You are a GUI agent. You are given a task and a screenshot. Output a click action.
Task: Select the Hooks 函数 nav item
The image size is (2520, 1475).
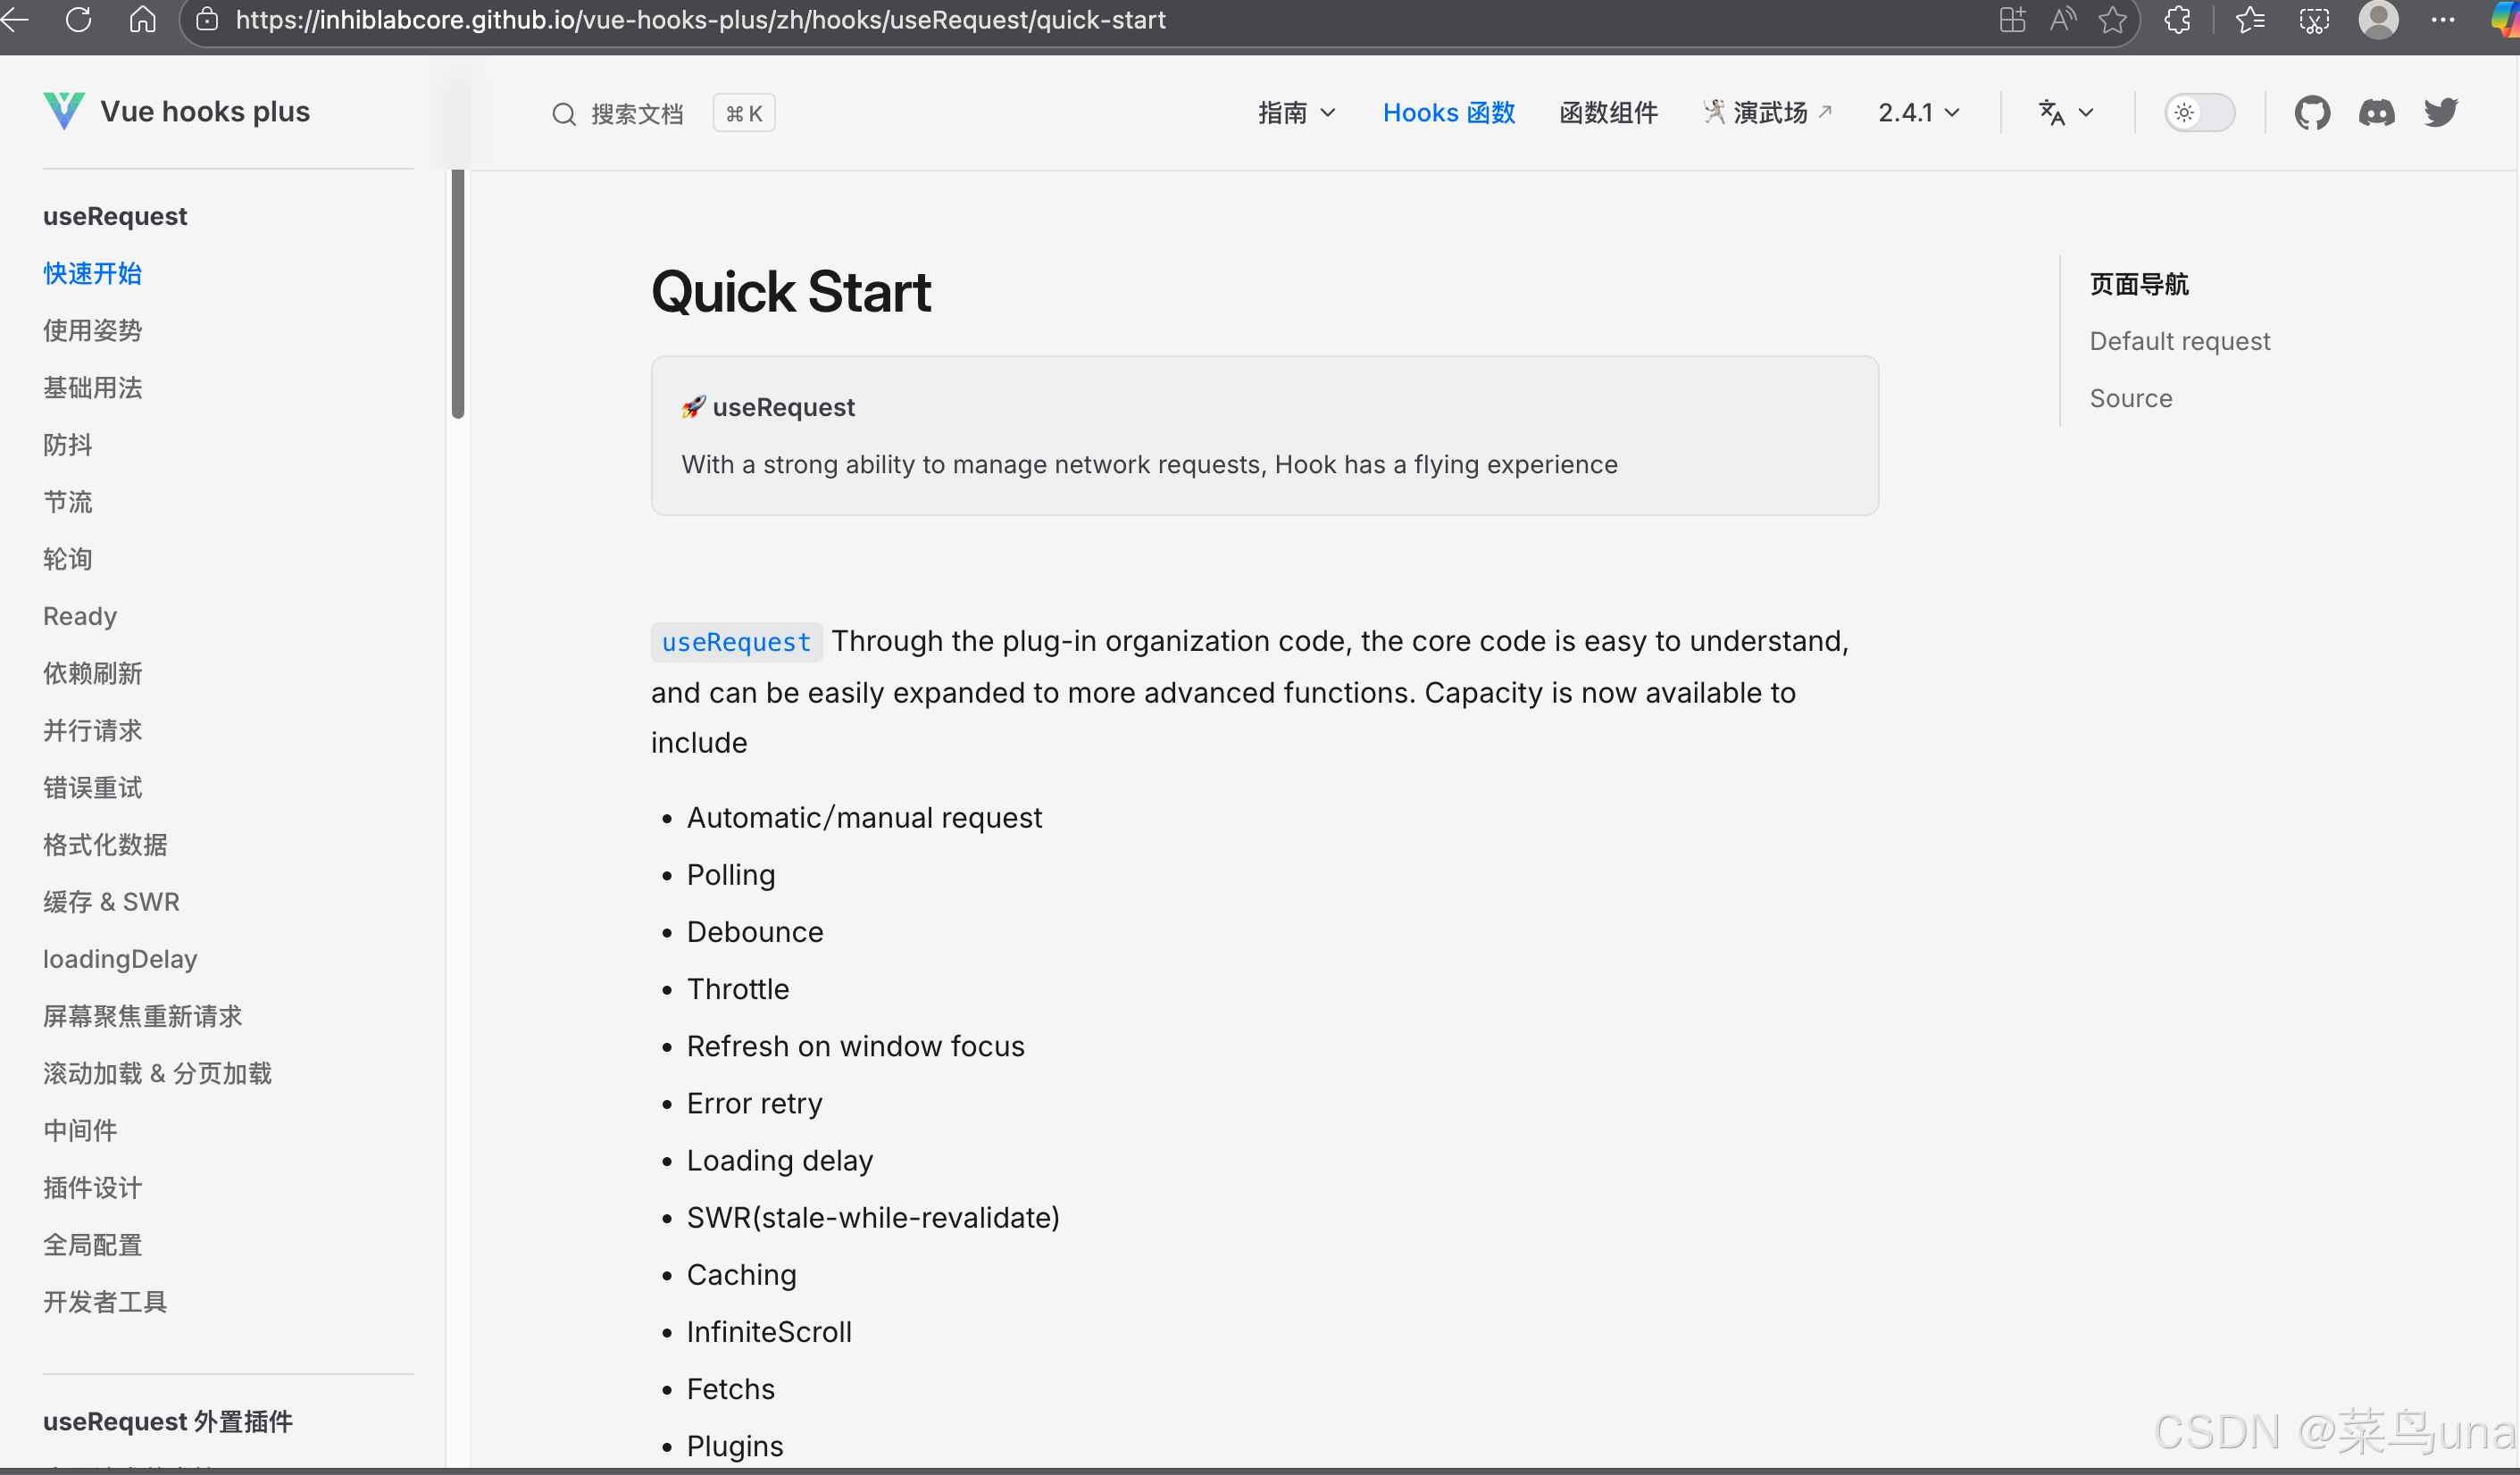pos(1448,112)
